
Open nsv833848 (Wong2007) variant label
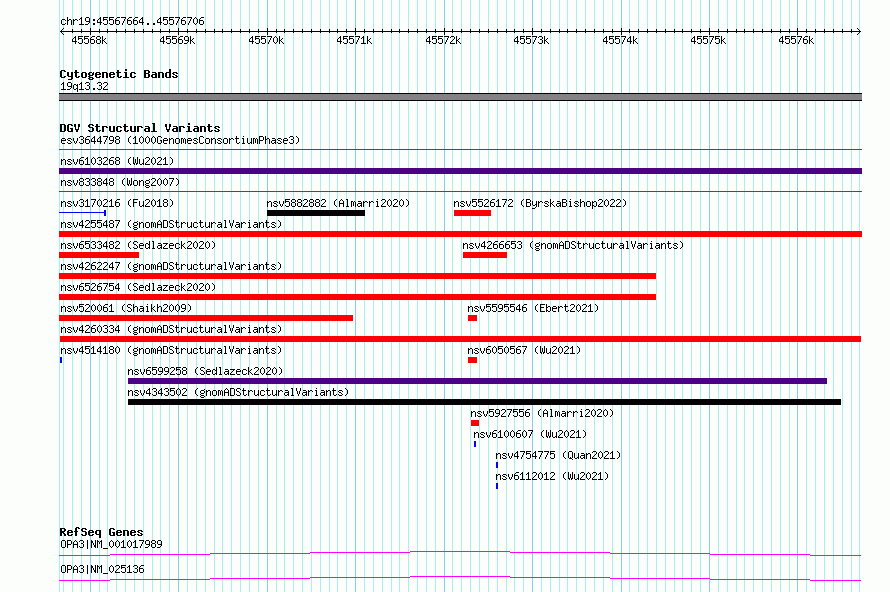[x=120, y=182]
